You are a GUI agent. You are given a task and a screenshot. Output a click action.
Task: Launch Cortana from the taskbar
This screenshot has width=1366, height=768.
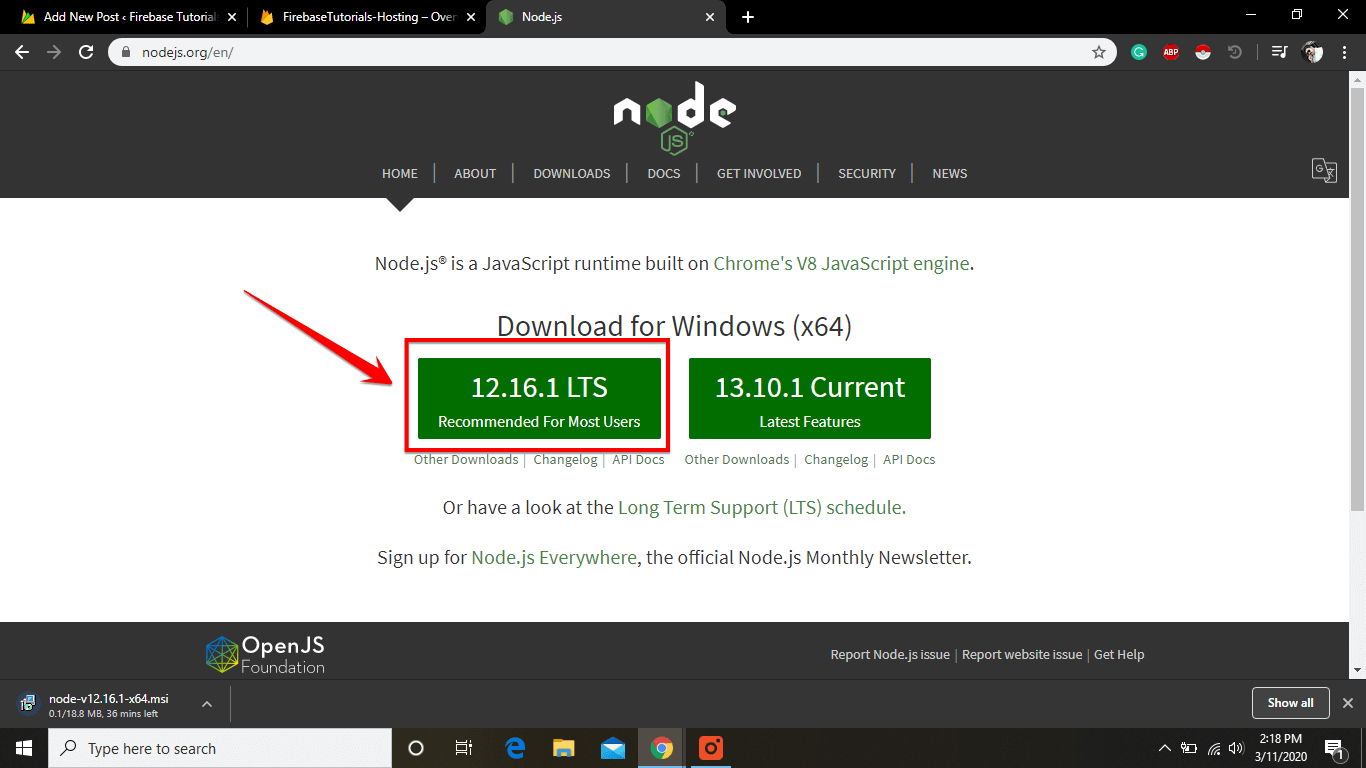[416, 748]
